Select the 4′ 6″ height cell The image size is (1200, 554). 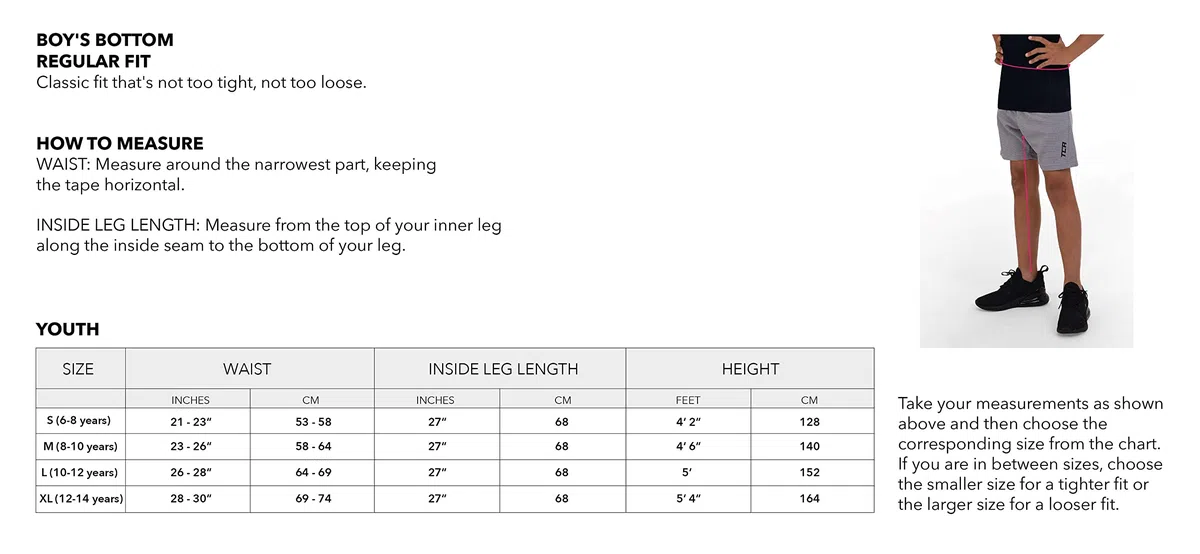(688, 447)
